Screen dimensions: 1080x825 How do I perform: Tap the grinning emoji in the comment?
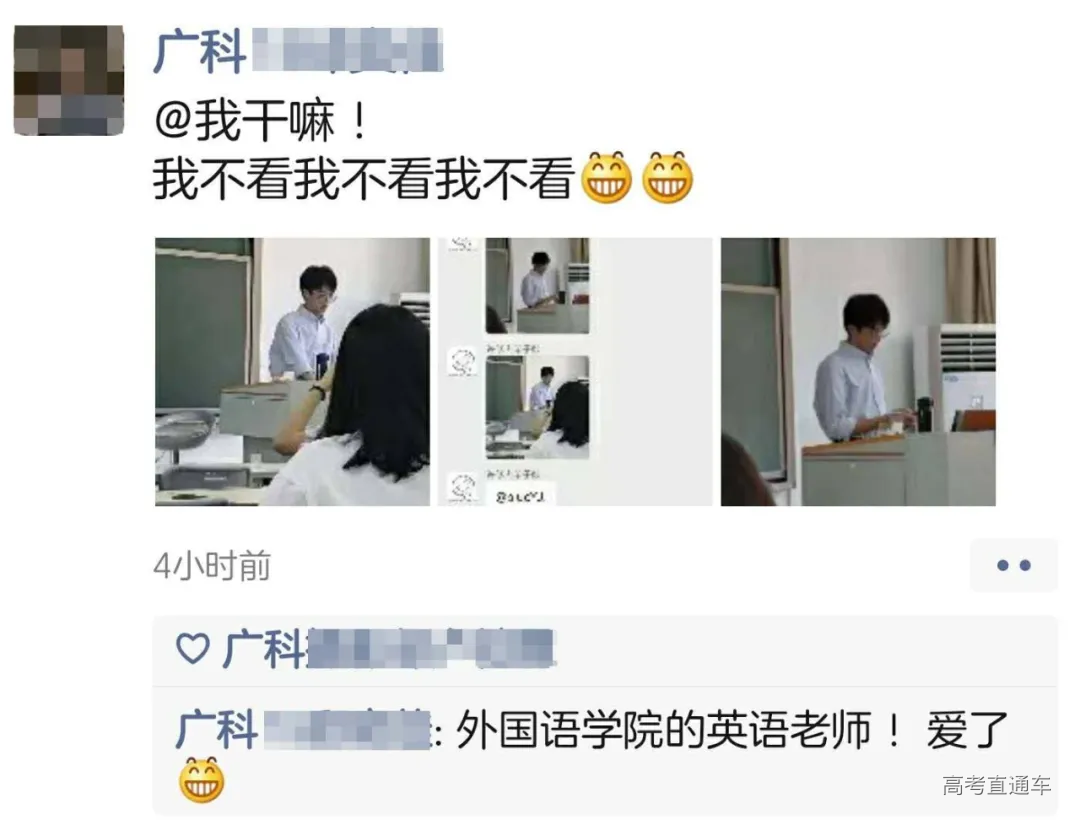201,780
